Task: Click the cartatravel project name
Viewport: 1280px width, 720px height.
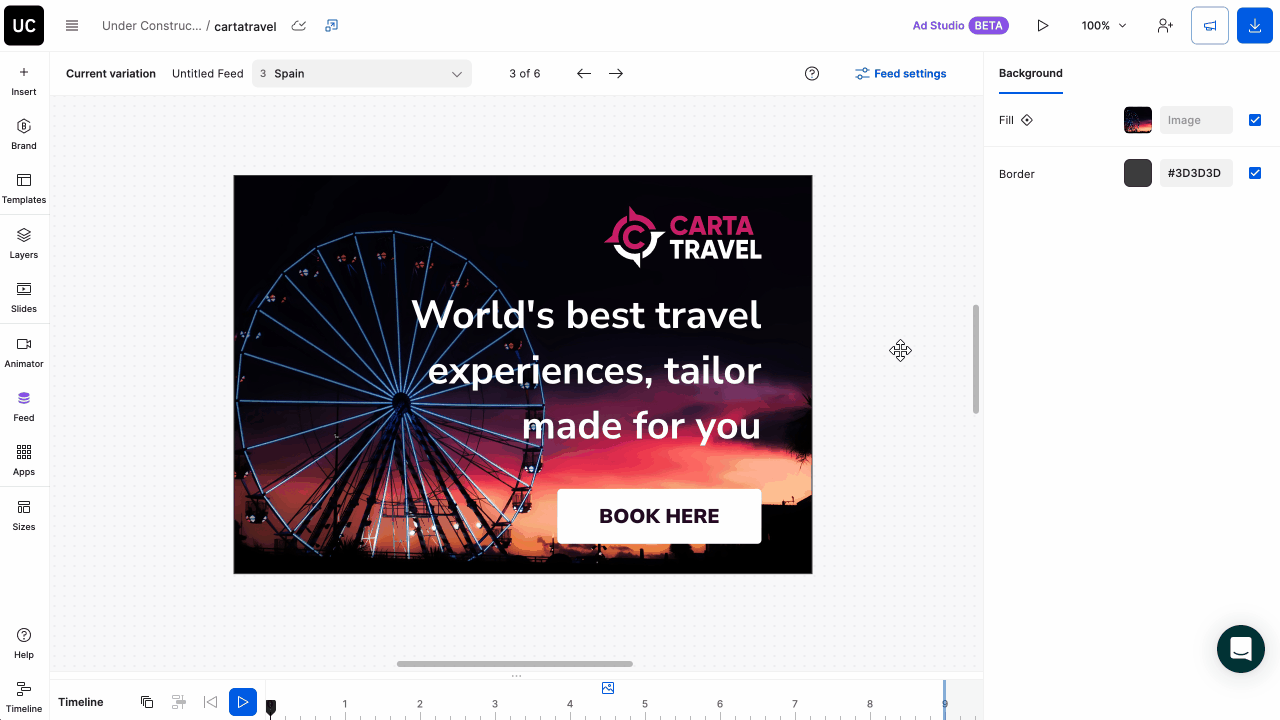Action: 245,26
